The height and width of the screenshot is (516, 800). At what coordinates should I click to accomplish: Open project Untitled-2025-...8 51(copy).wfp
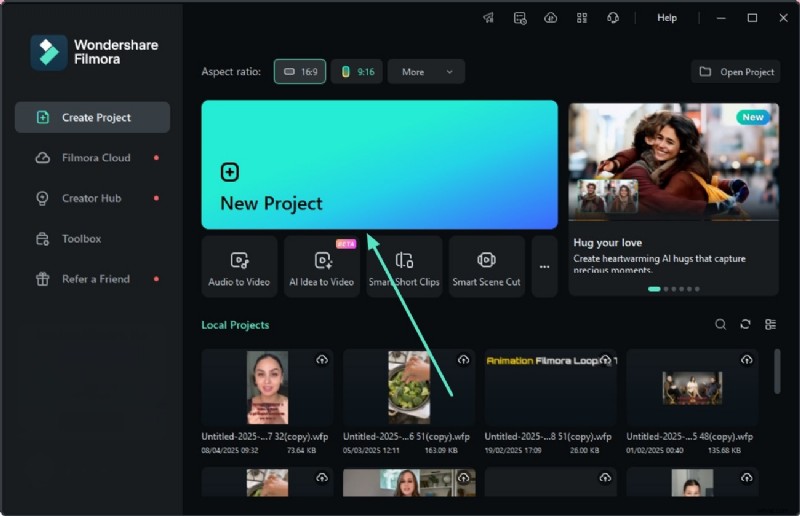coord(551,387)
